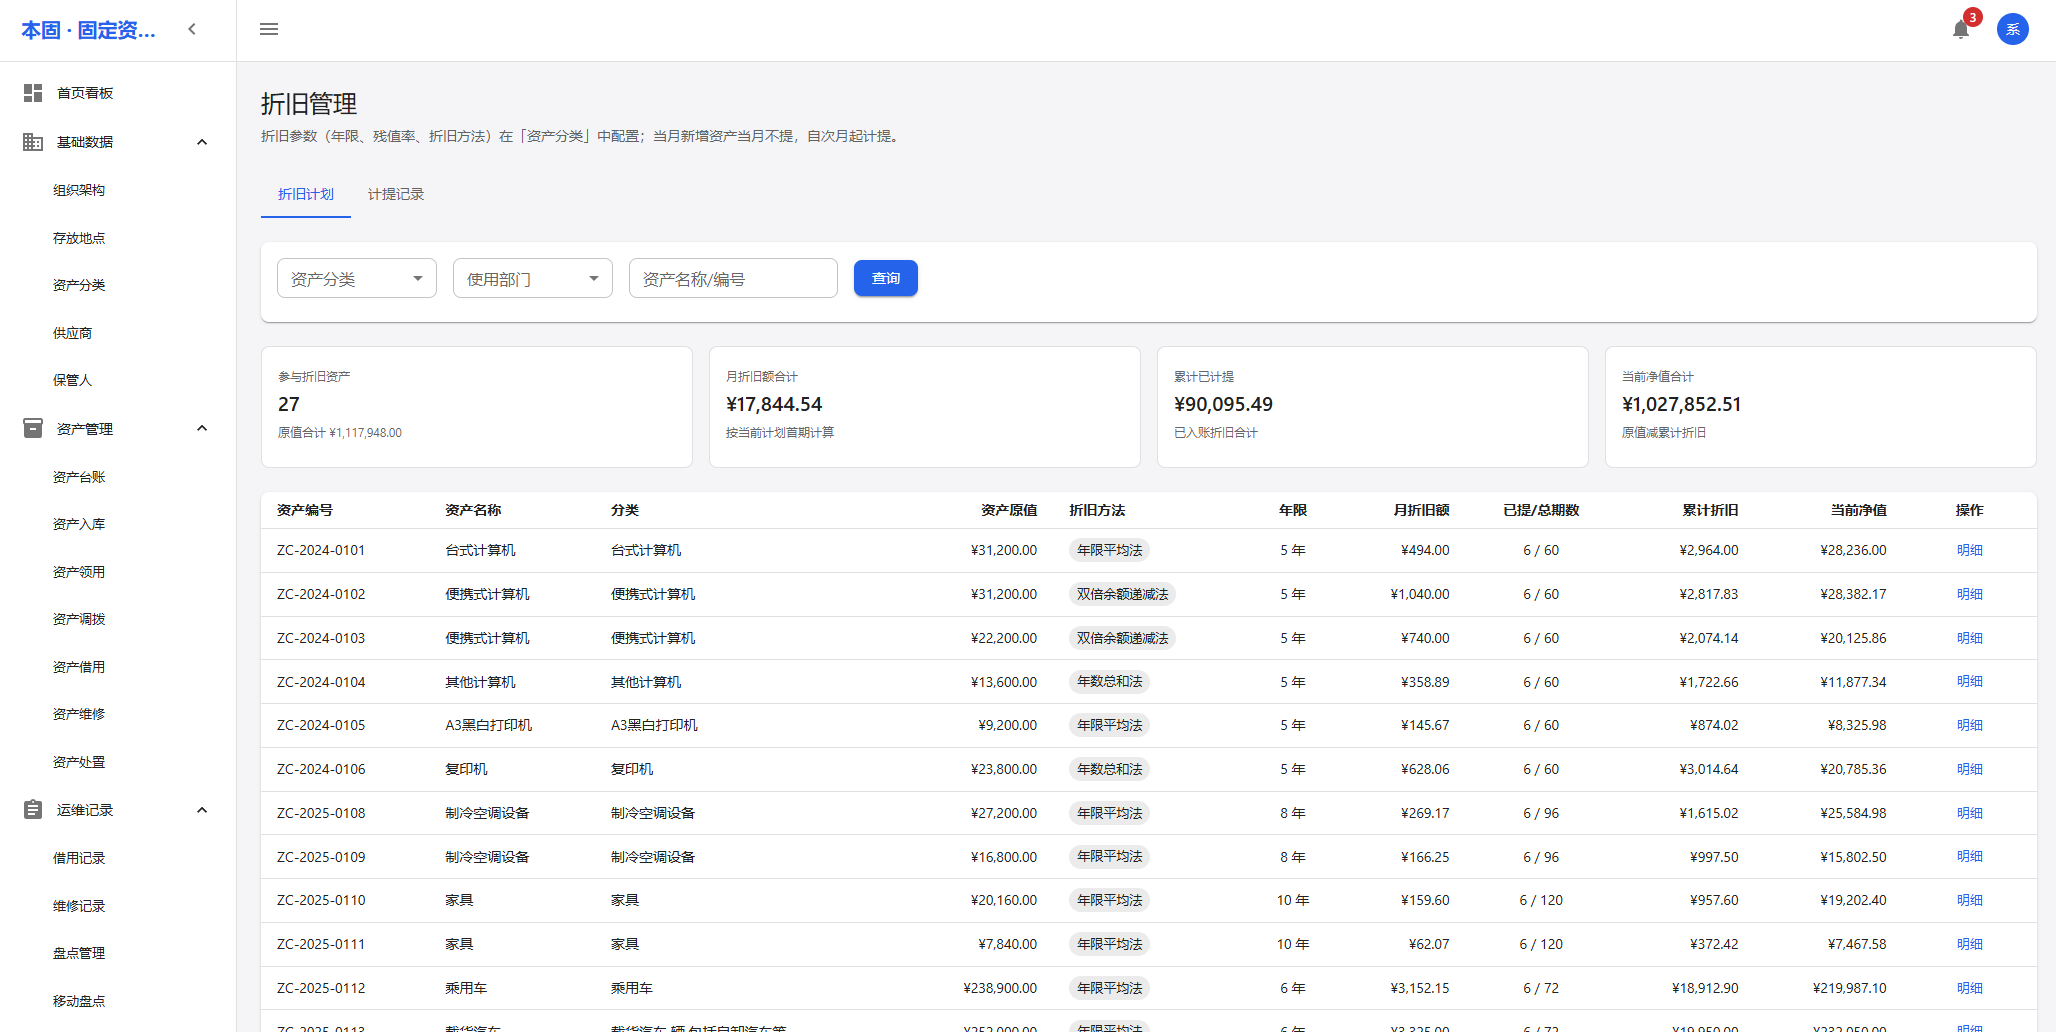
Task: Open 资产处置 in the sidebar
Action: coord(79,762)
